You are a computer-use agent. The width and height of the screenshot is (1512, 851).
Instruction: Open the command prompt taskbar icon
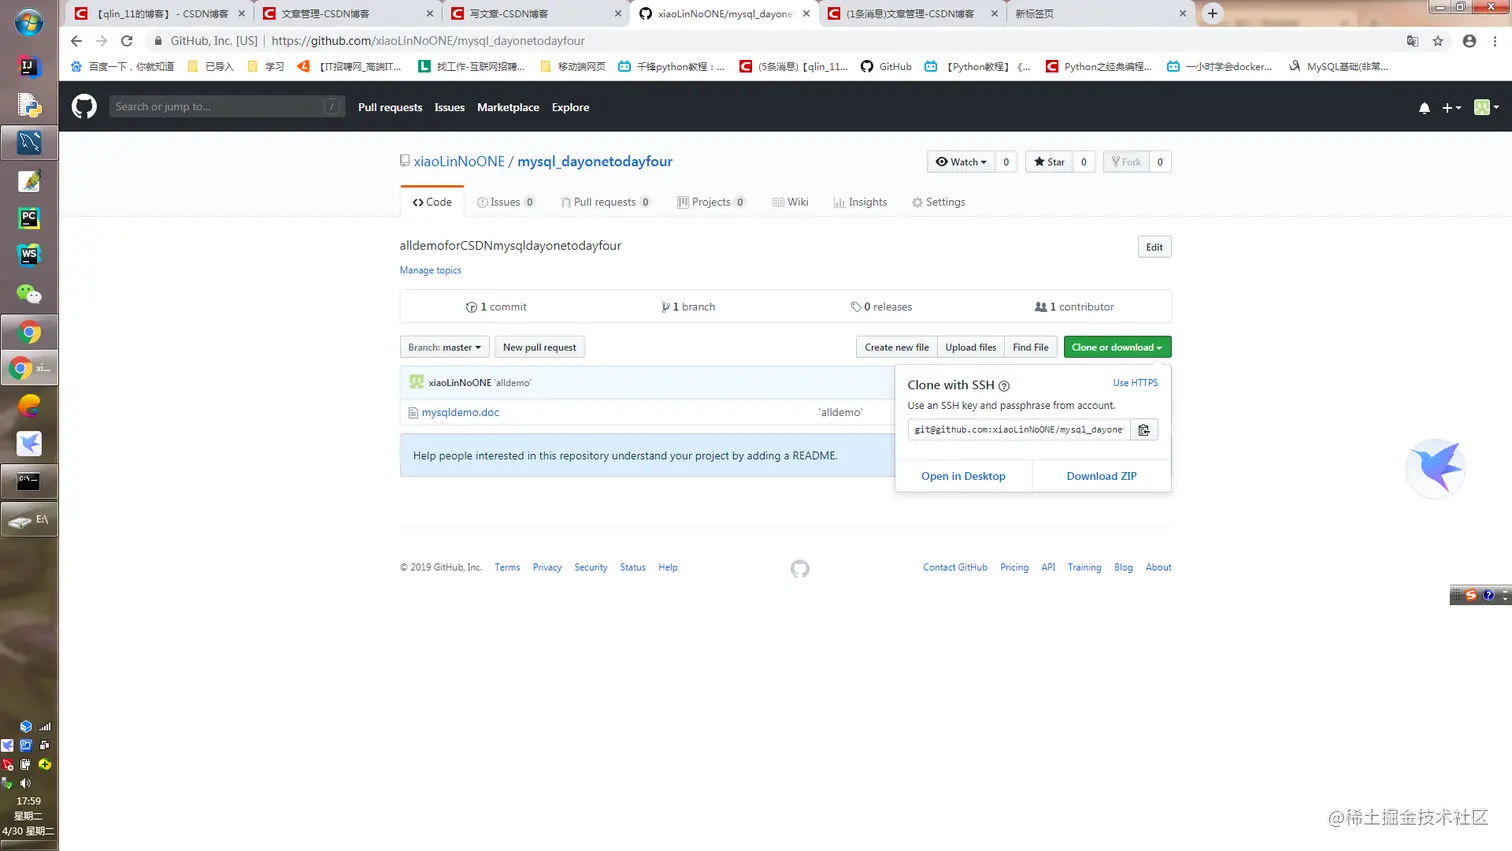point(29,482)
